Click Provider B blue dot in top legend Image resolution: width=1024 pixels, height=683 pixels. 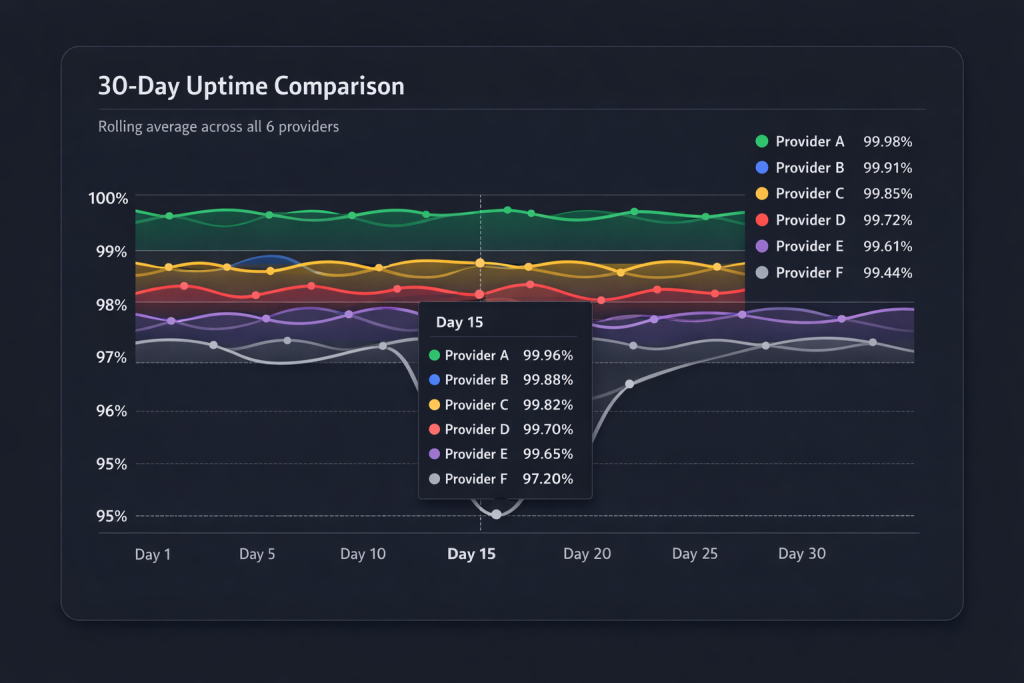pos(762,168)
